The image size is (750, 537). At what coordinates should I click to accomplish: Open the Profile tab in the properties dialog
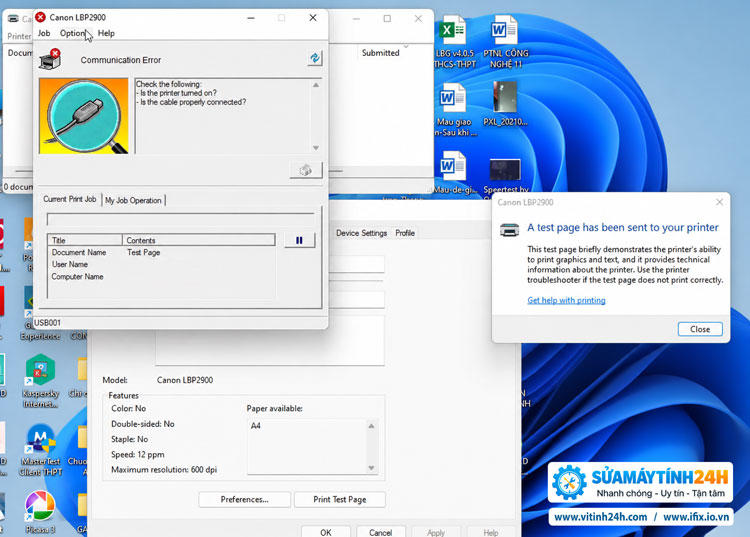(405, 233)
